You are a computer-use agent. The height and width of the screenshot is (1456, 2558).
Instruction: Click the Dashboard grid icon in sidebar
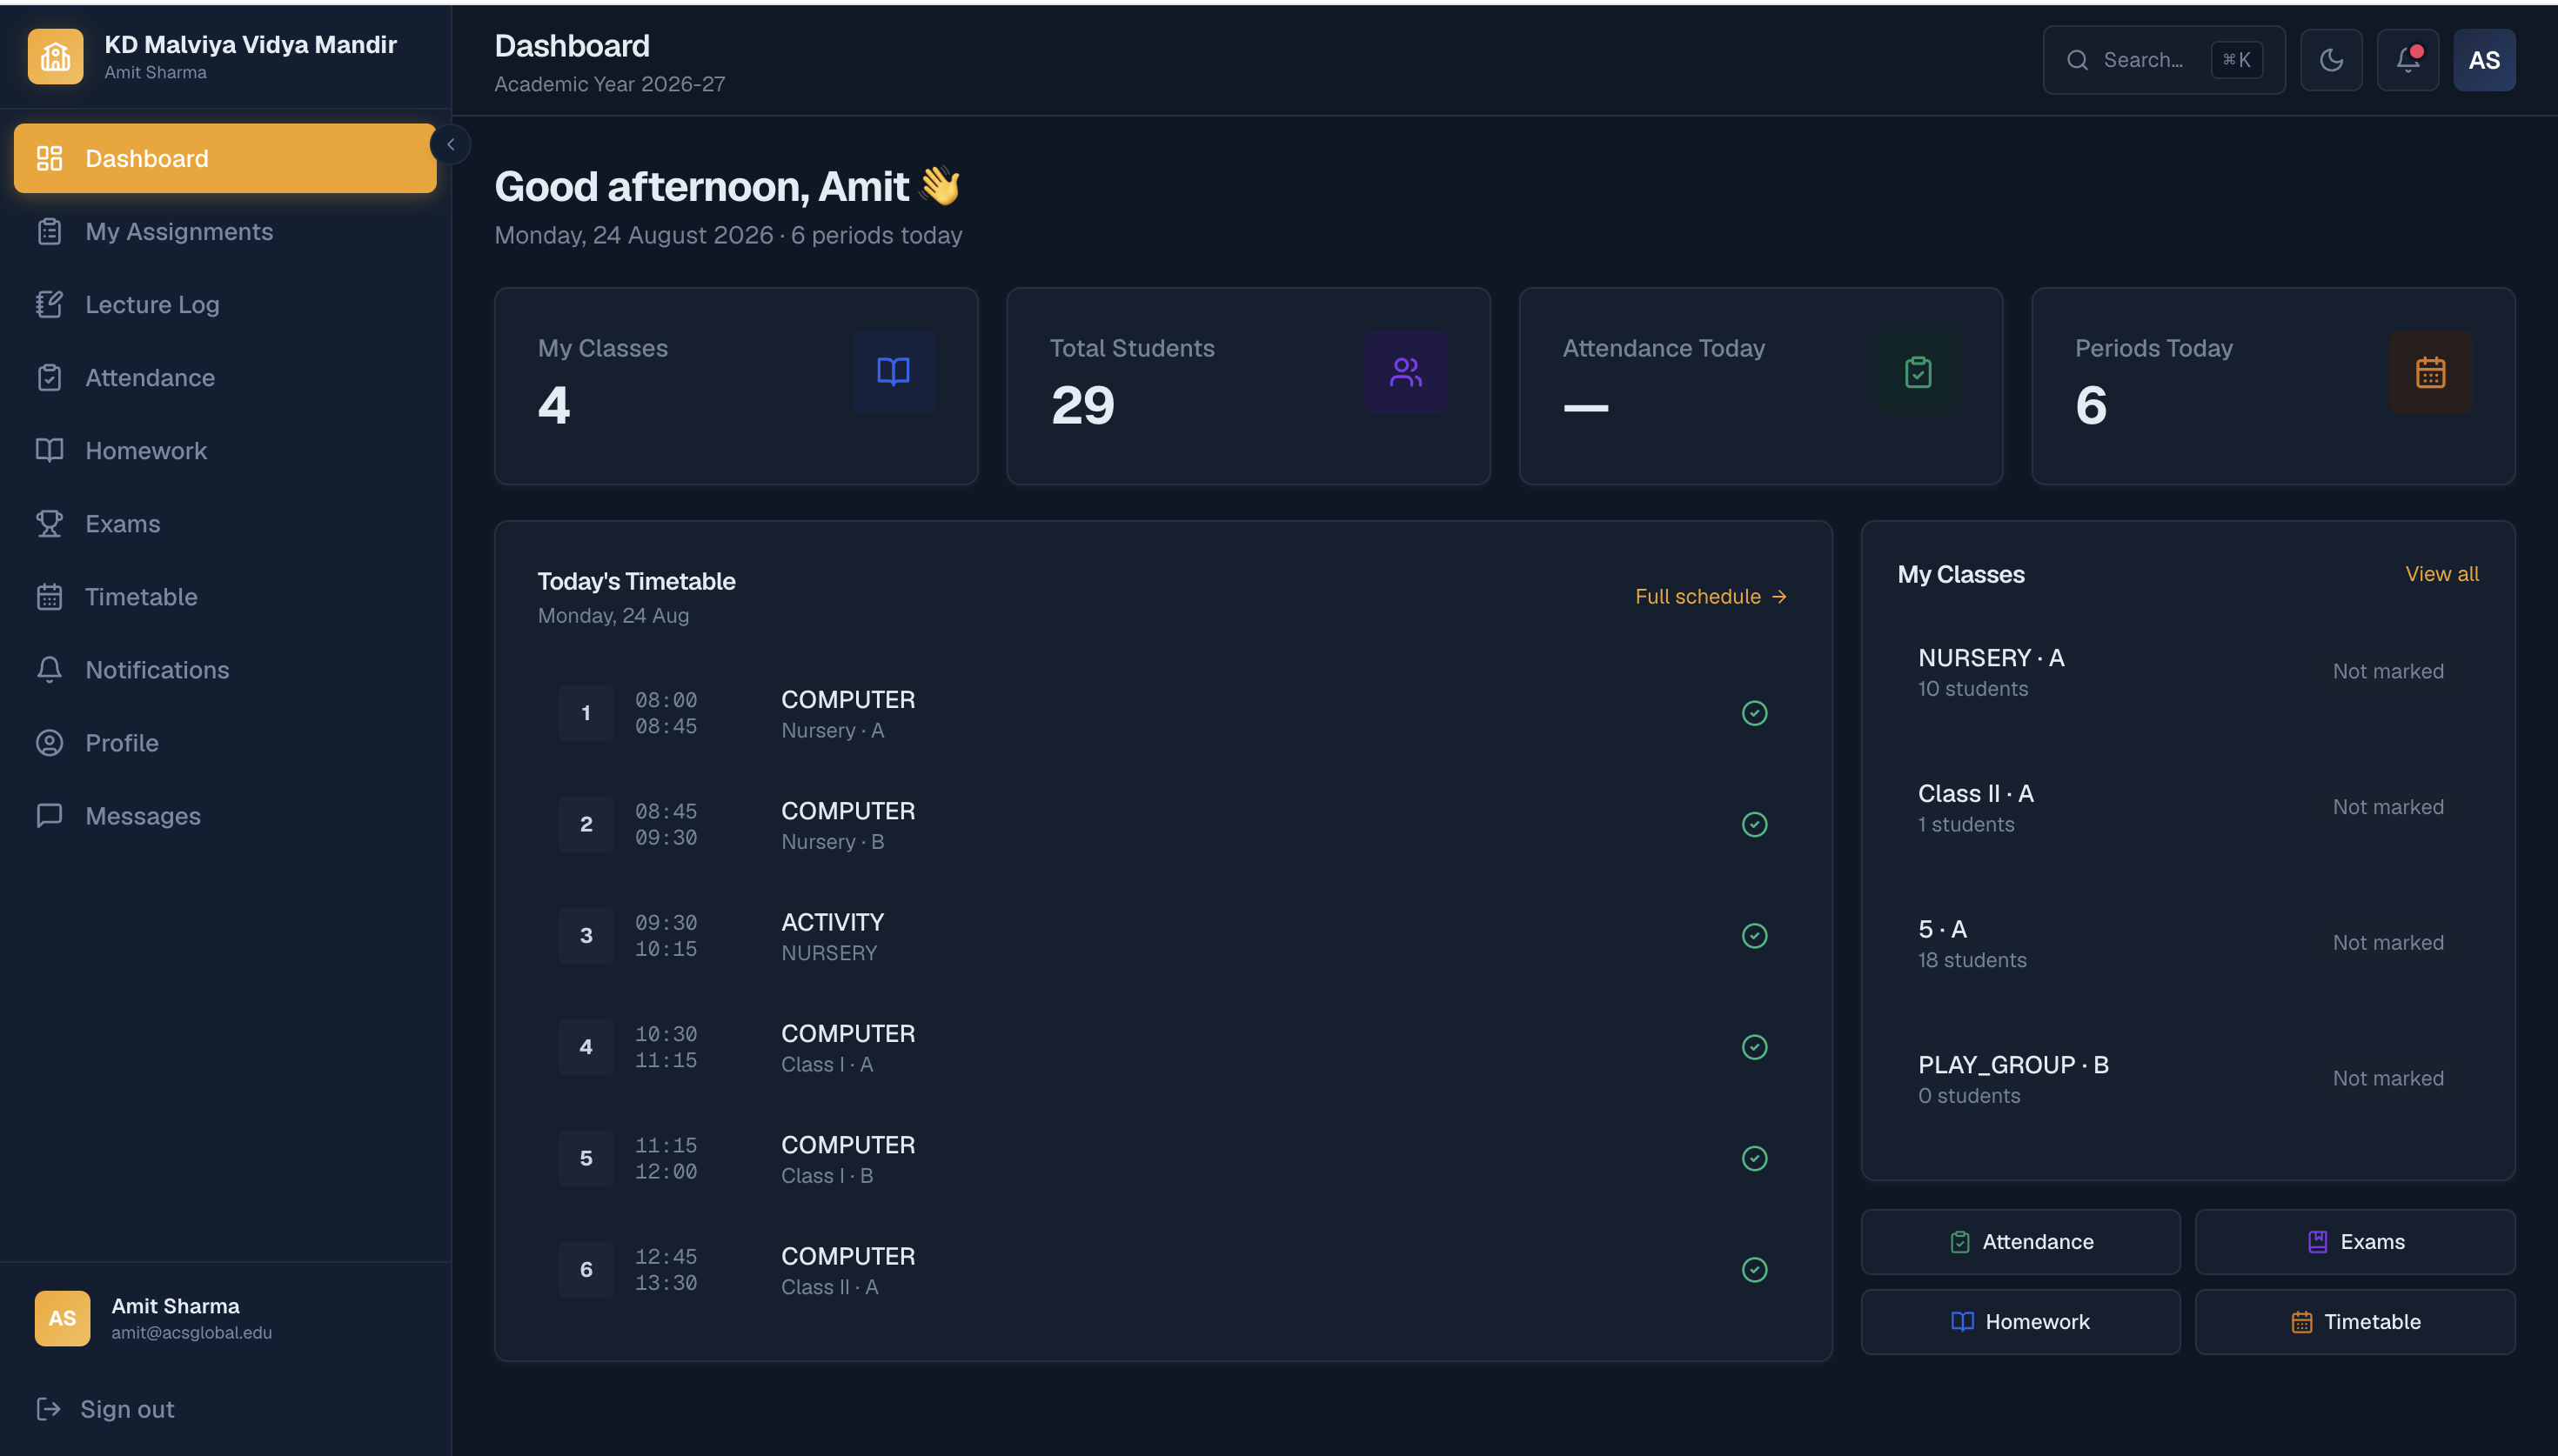pos(49,158)
